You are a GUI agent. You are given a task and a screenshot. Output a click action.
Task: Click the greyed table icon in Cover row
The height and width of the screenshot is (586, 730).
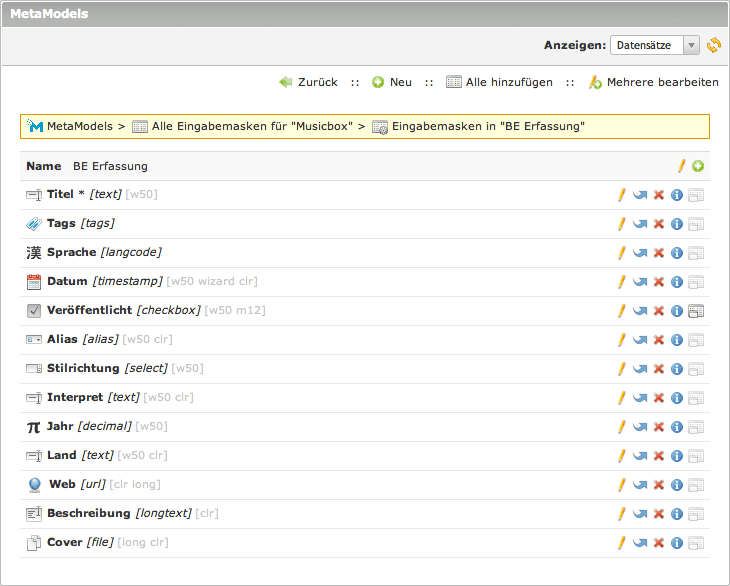point(696,543)
